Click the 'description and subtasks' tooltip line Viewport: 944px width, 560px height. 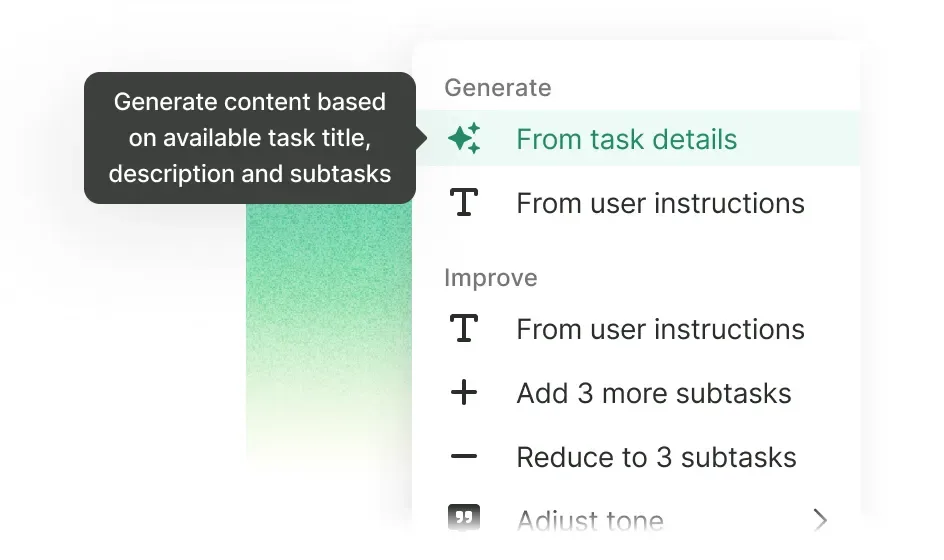[x=249, y=173]
